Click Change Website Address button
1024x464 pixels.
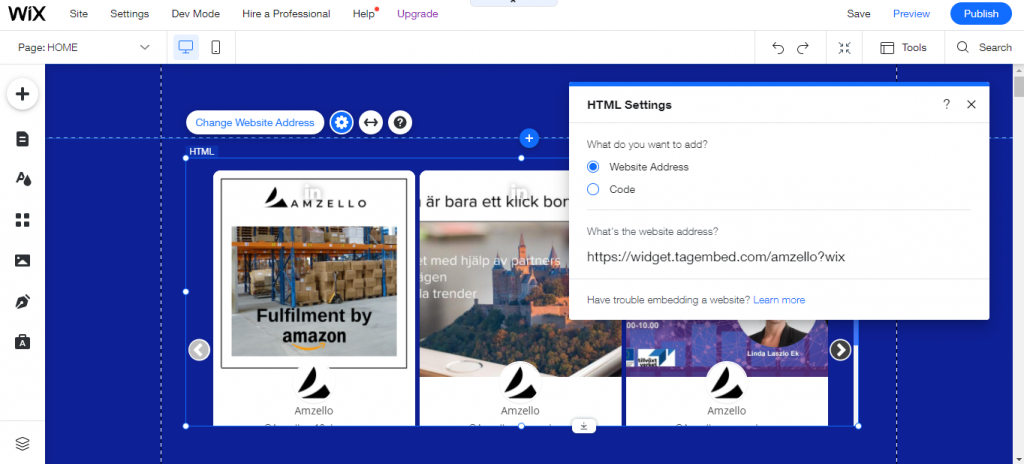point(255,122)
